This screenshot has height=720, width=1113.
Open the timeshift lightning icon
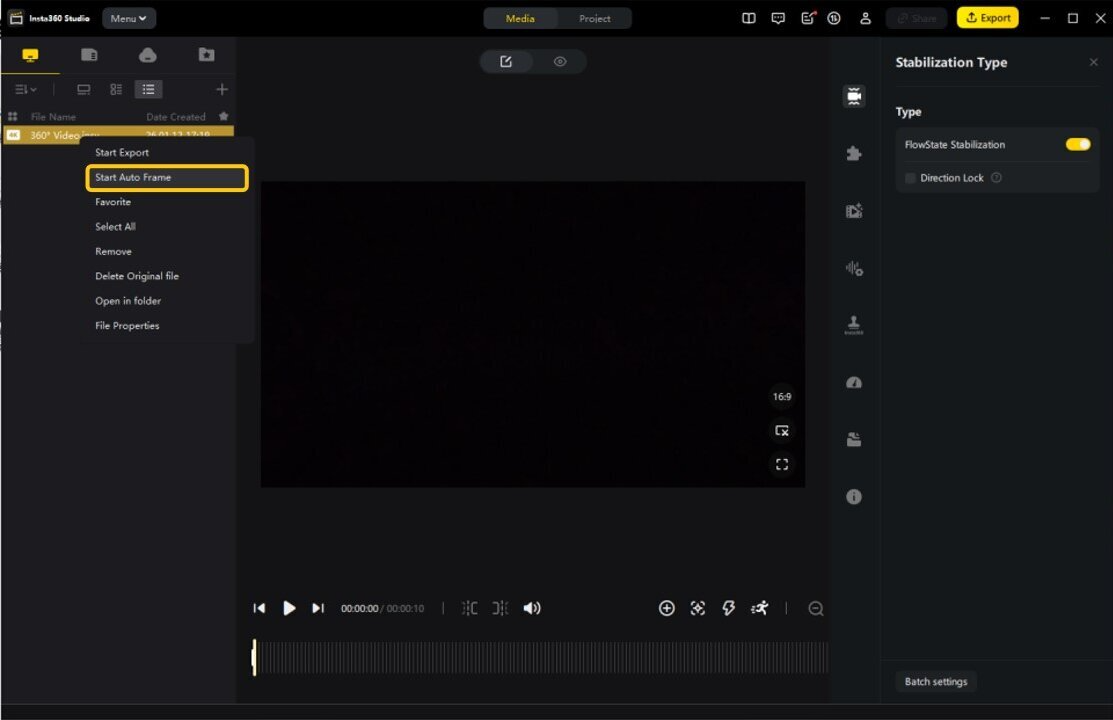728,609
